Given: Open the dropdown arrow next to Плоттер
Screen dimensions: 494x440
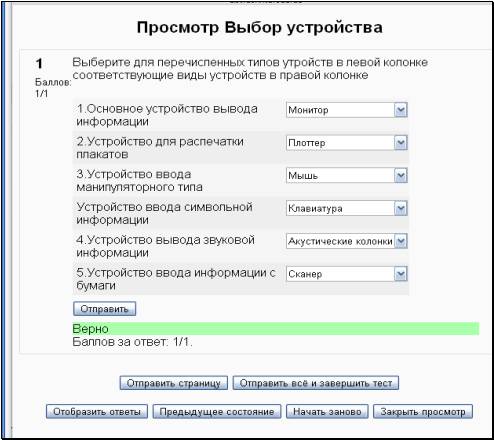Looking at the screenshot, I should (401, 143).
